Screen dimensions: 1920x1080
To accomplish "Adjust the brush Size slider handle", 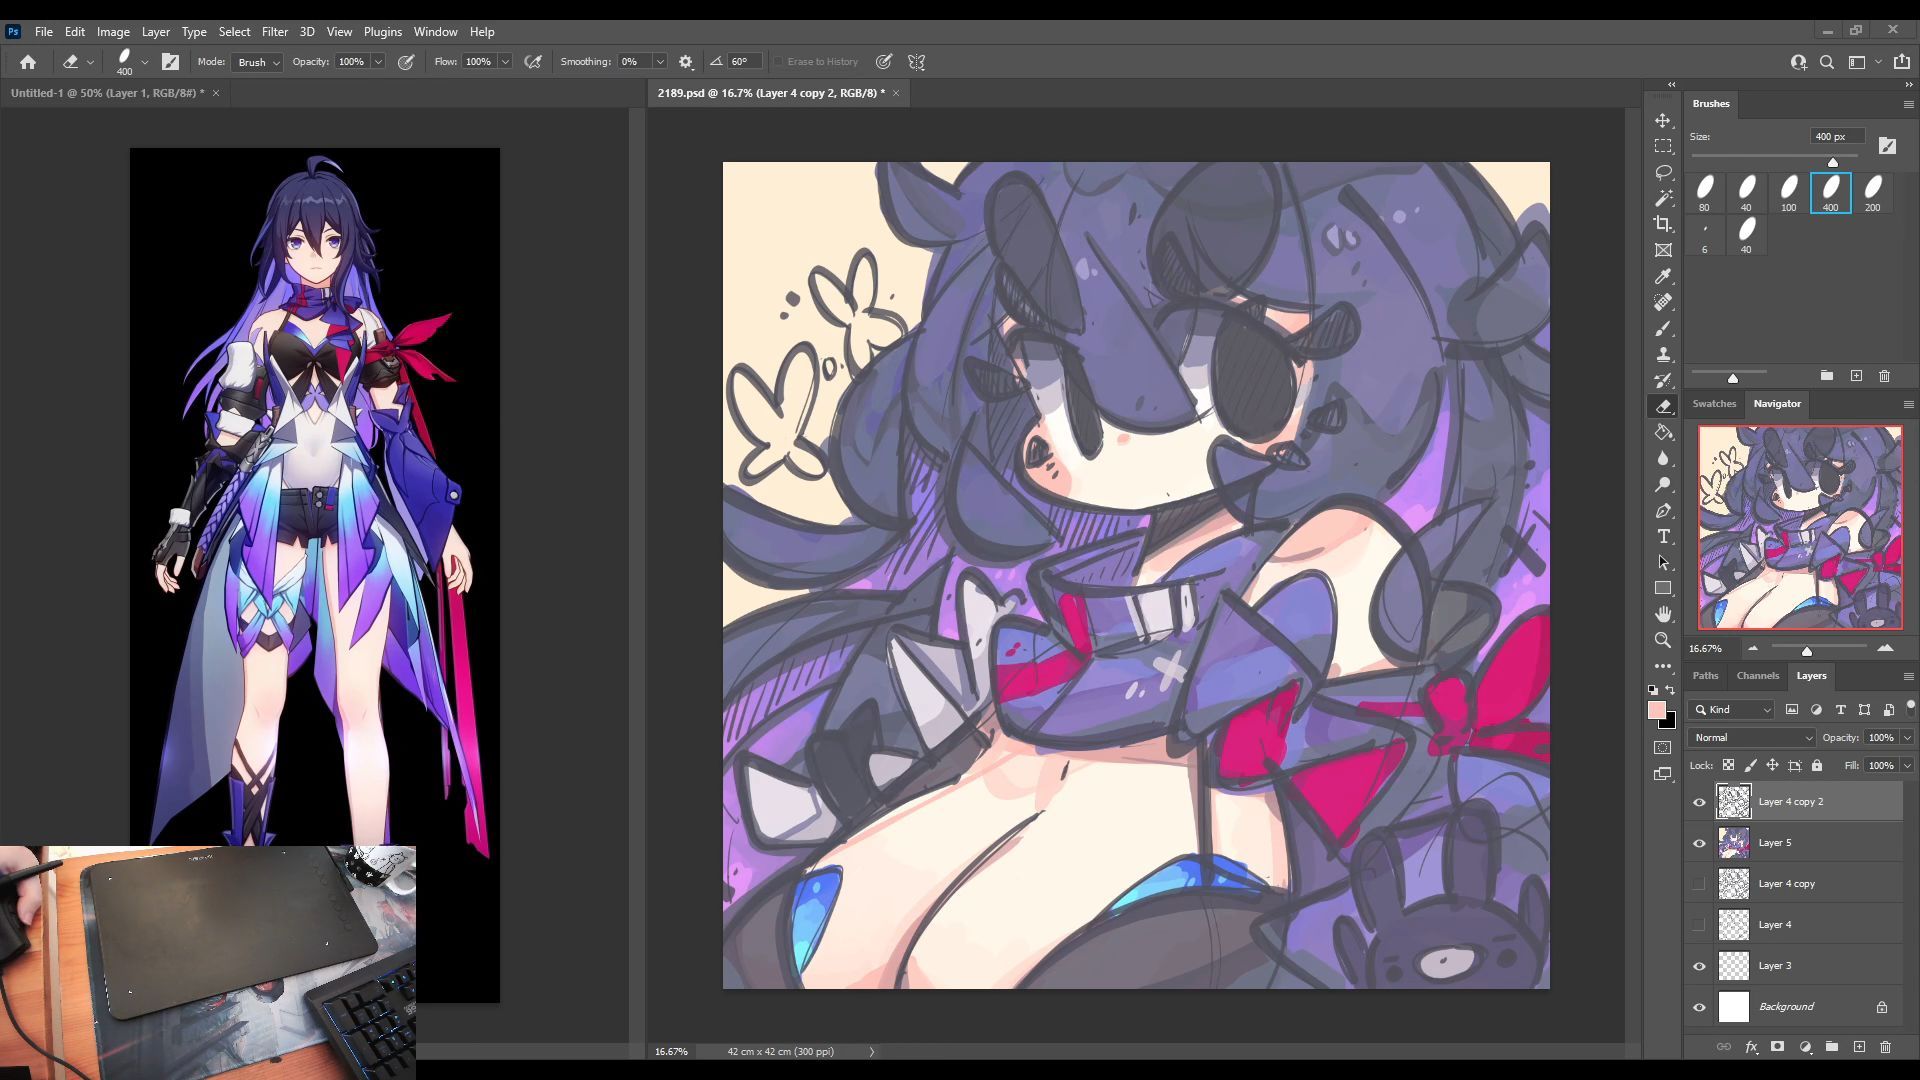I will pos(1833,162).
